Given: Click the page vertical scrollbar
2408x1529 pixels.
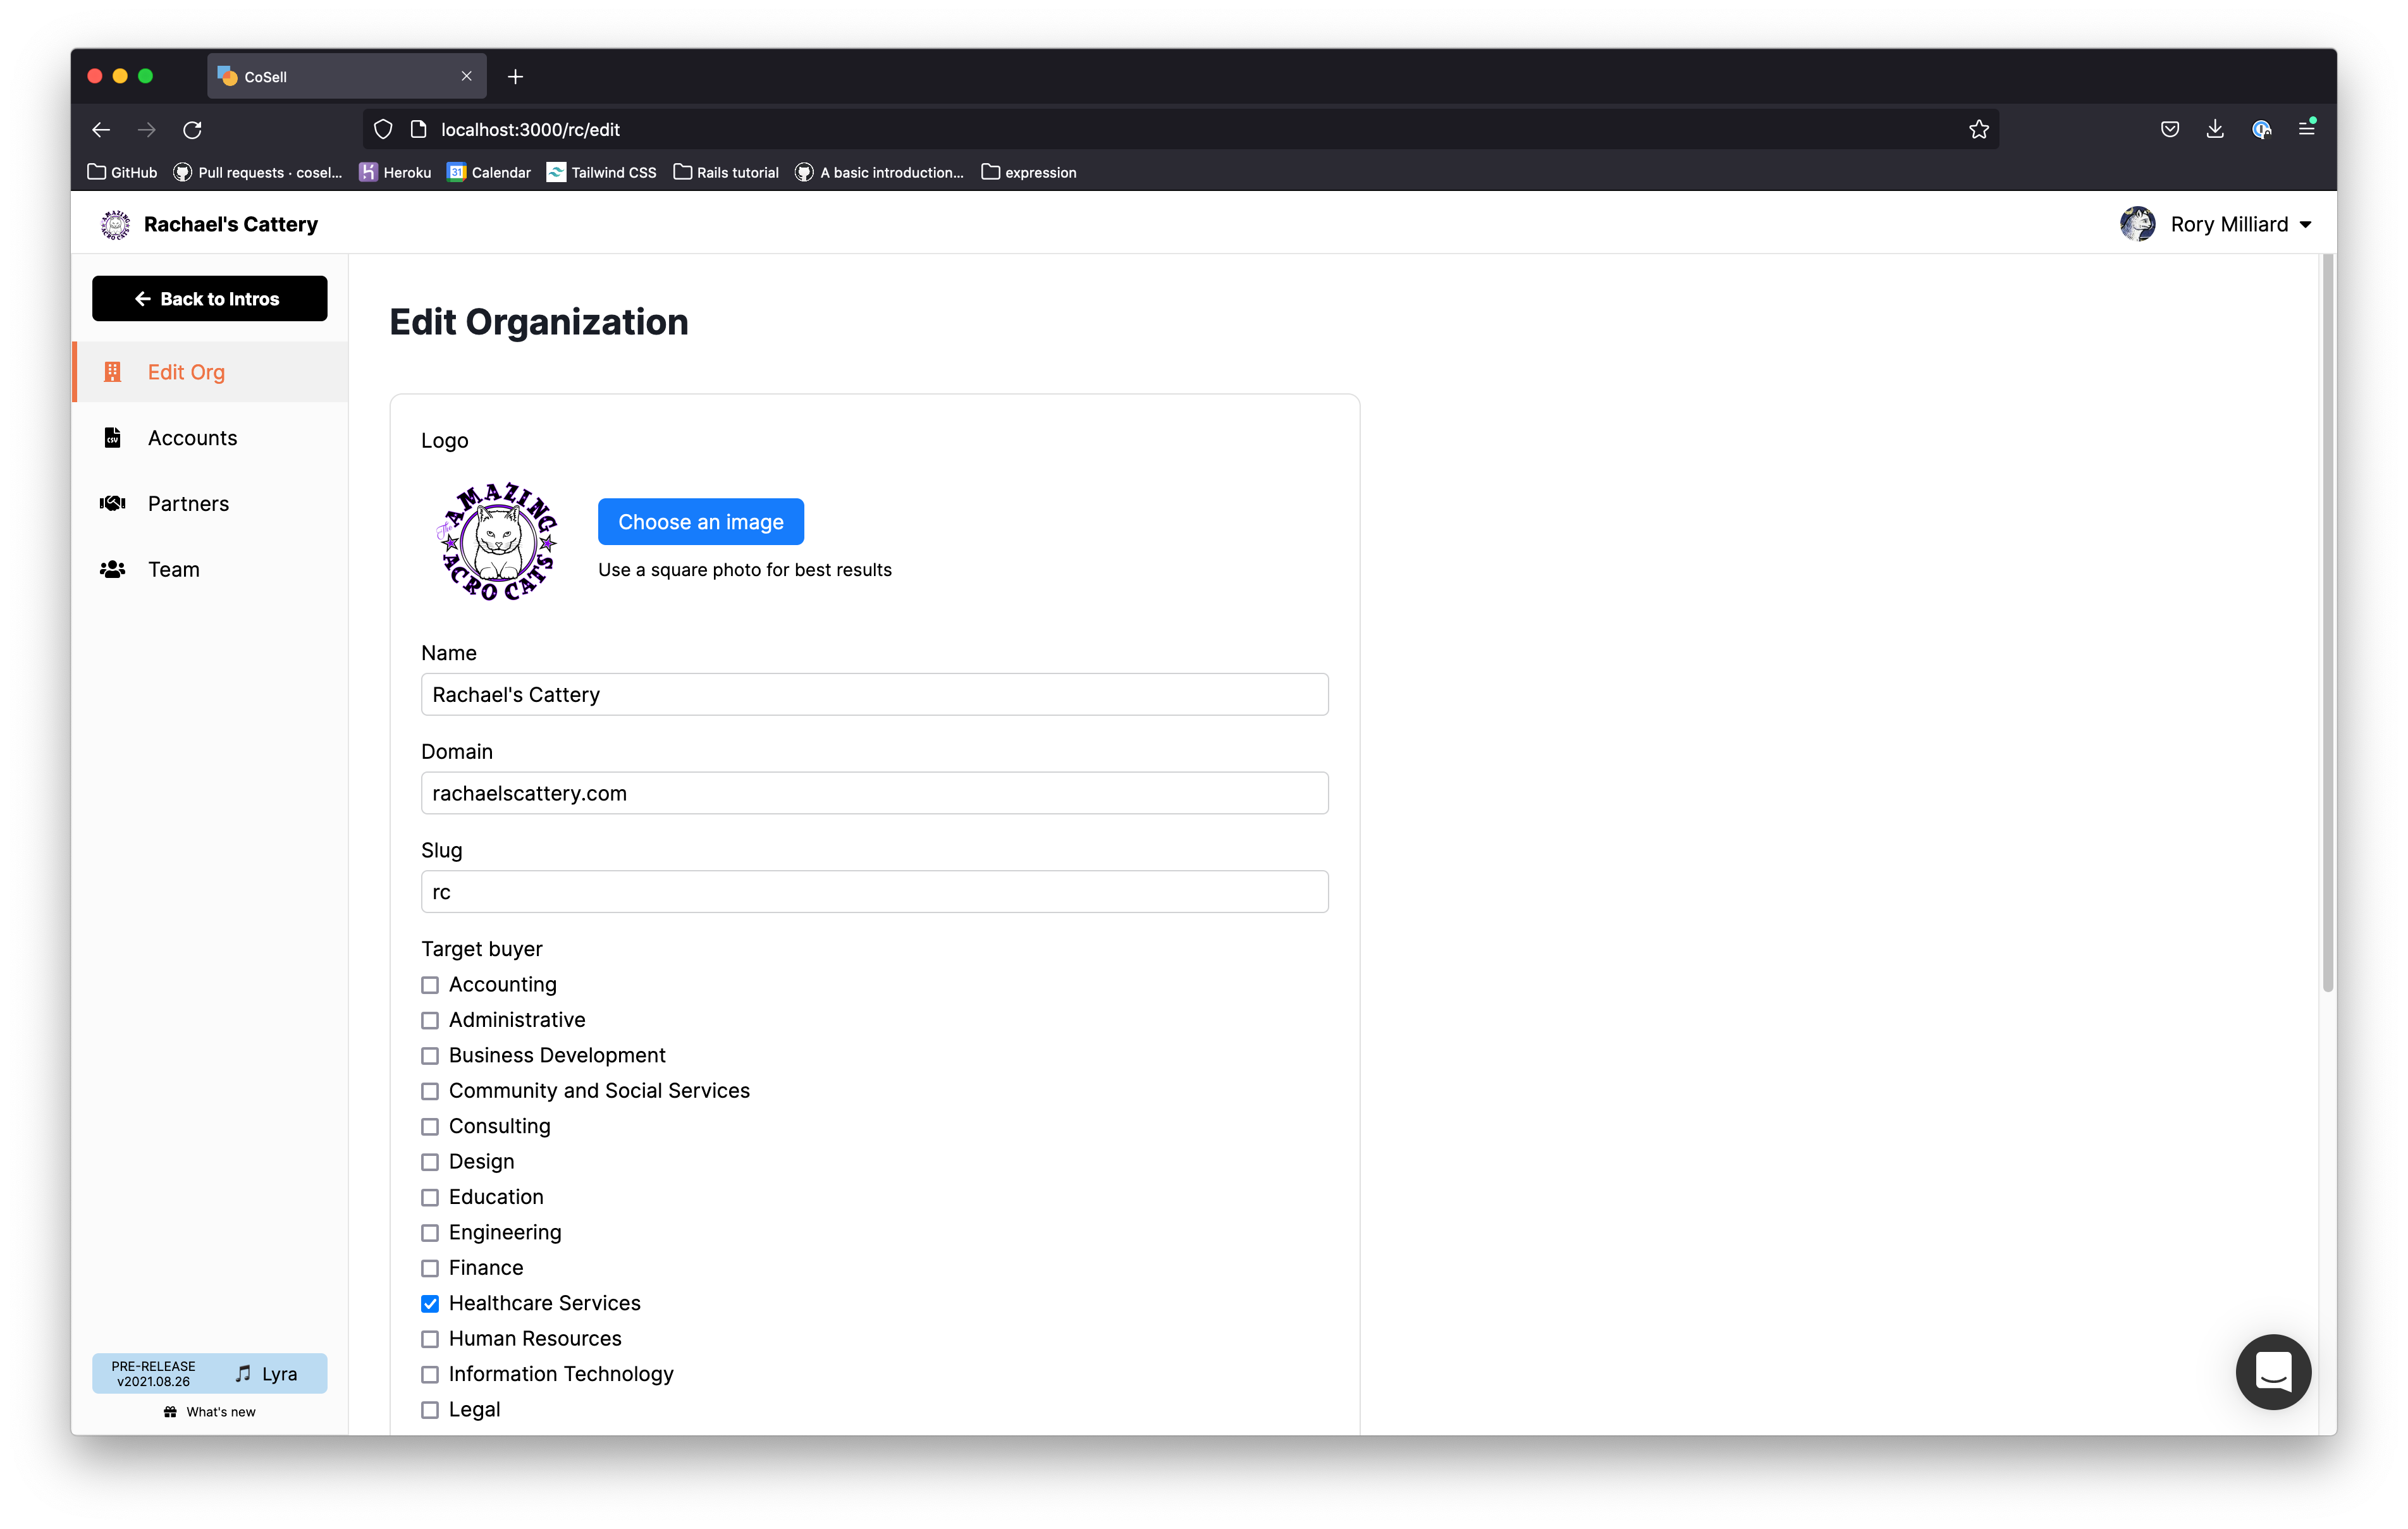Looking at the screenshot, I should click(2328, 622).
